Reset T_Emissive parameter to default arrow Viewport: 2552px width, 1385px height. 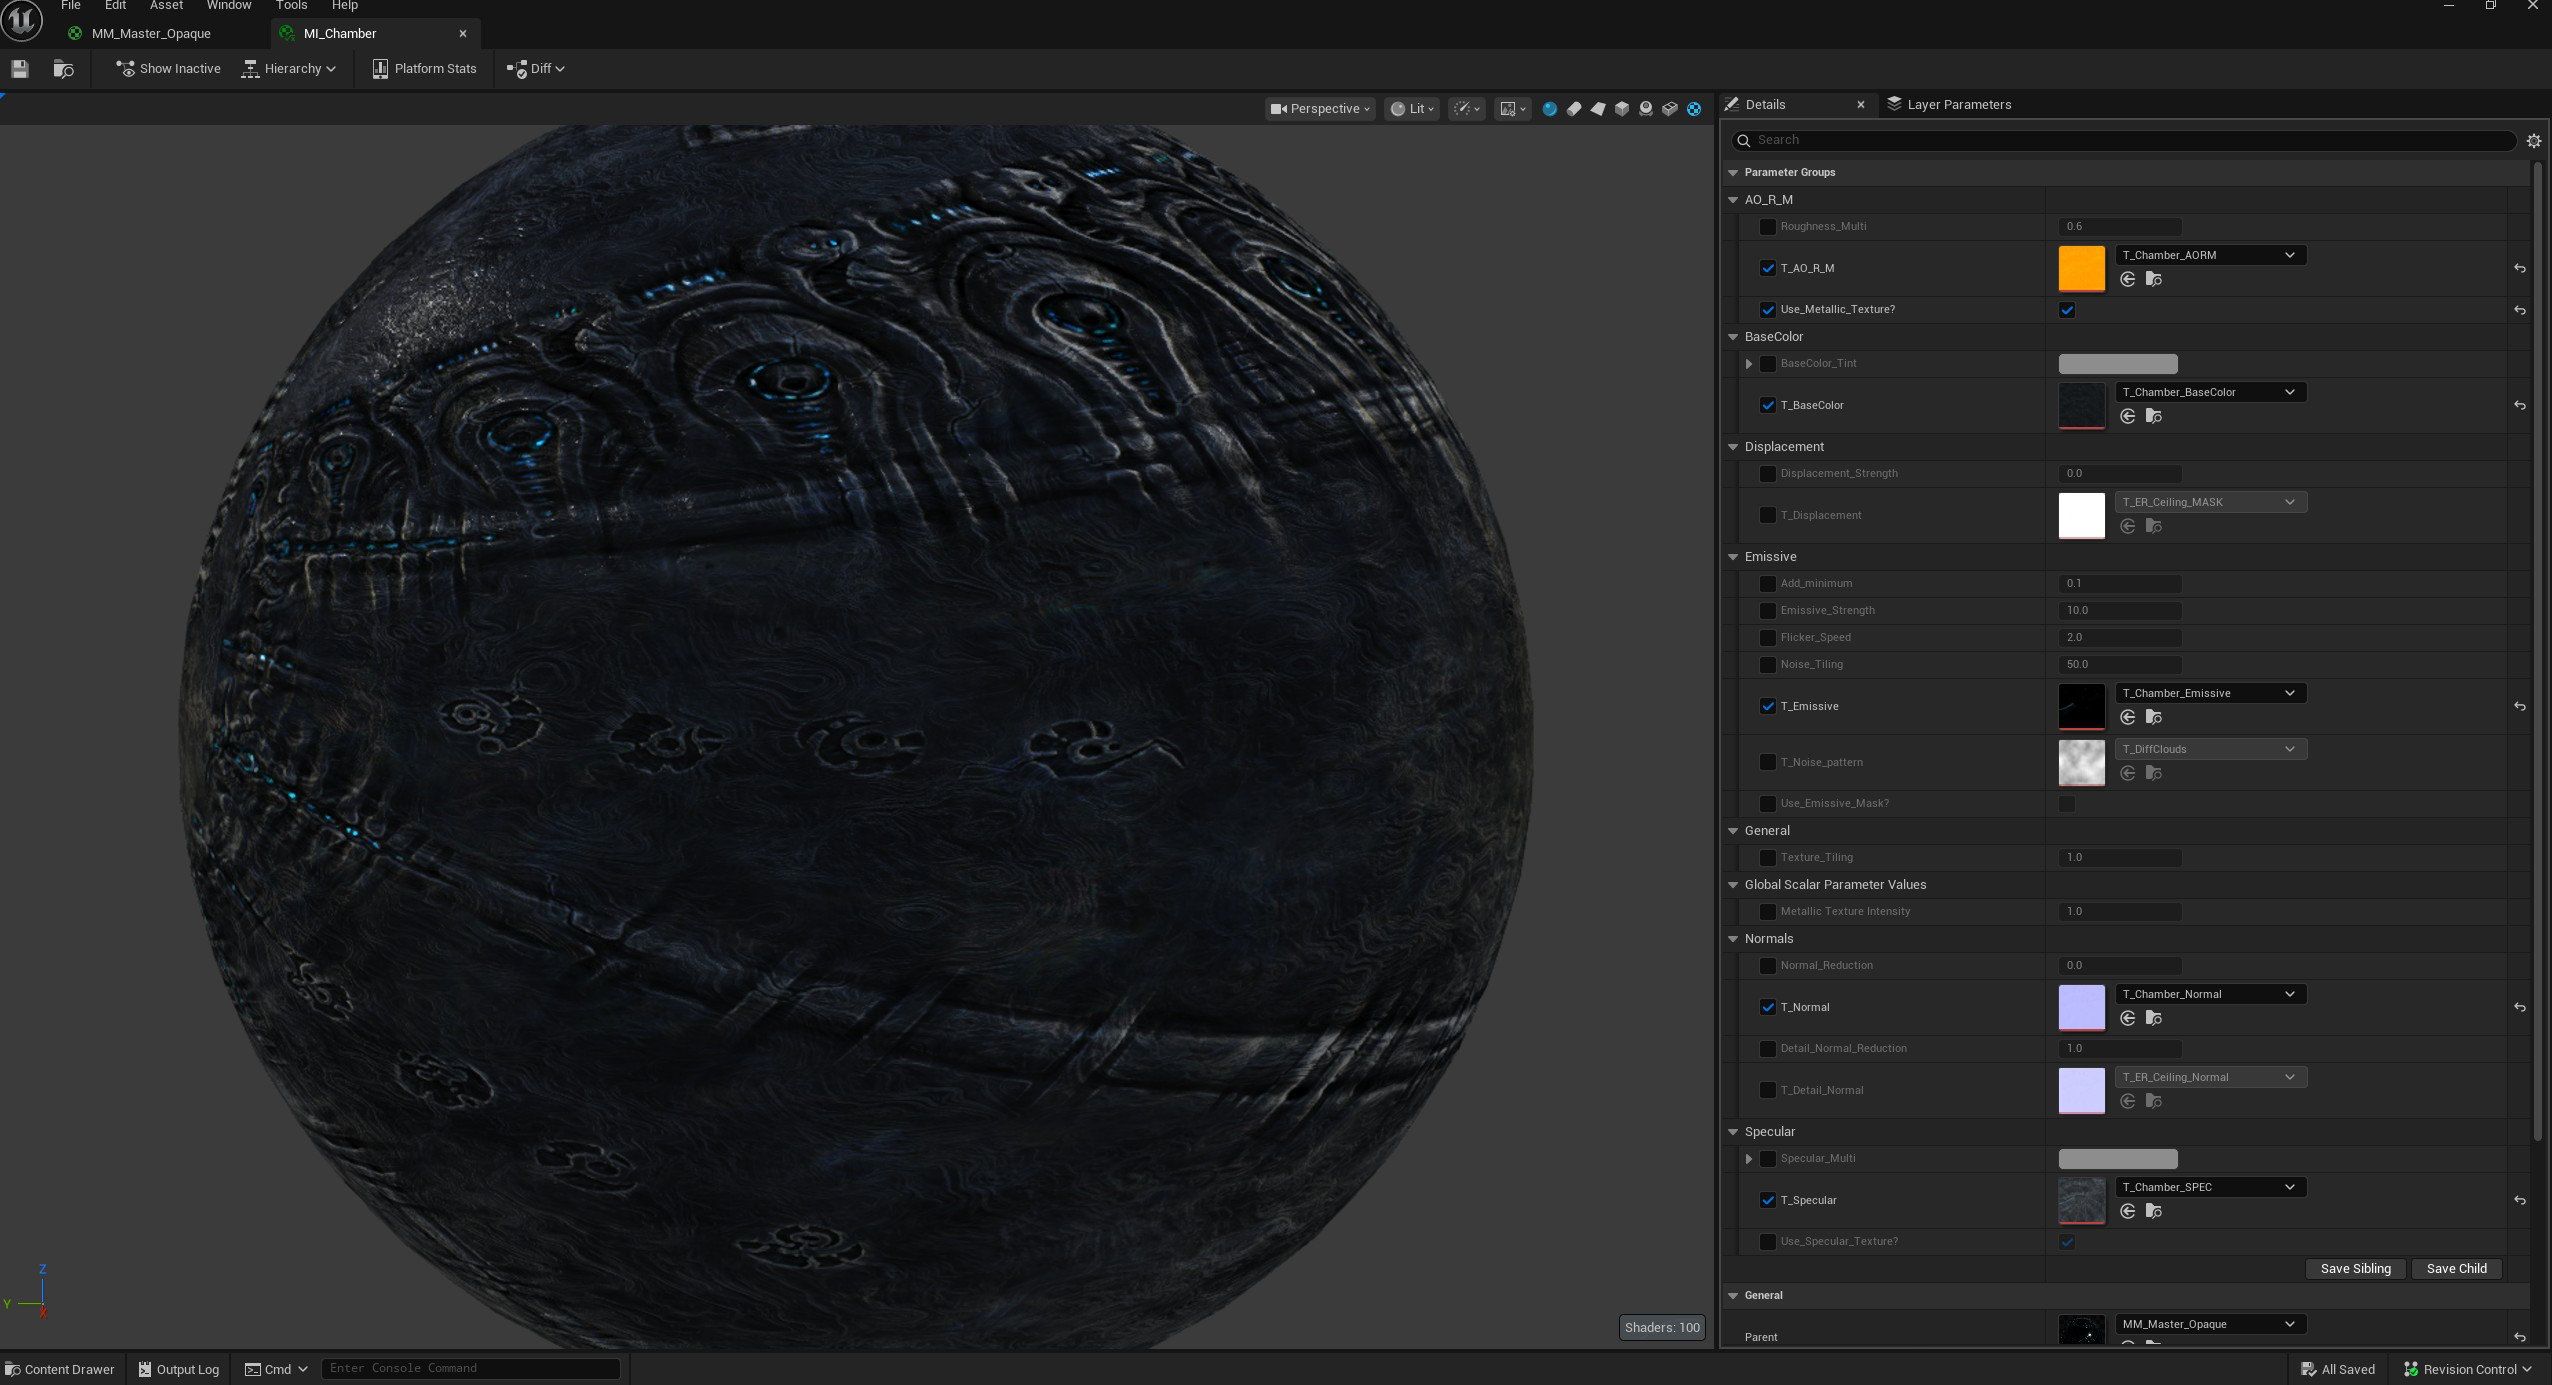2519,707
